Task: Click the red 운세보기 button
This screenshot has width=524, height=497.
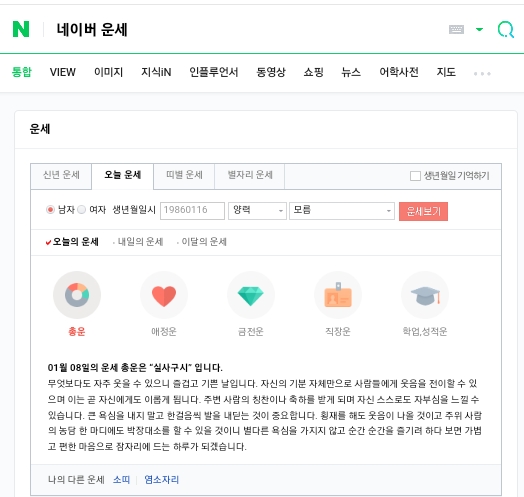Action: (423, 211)
